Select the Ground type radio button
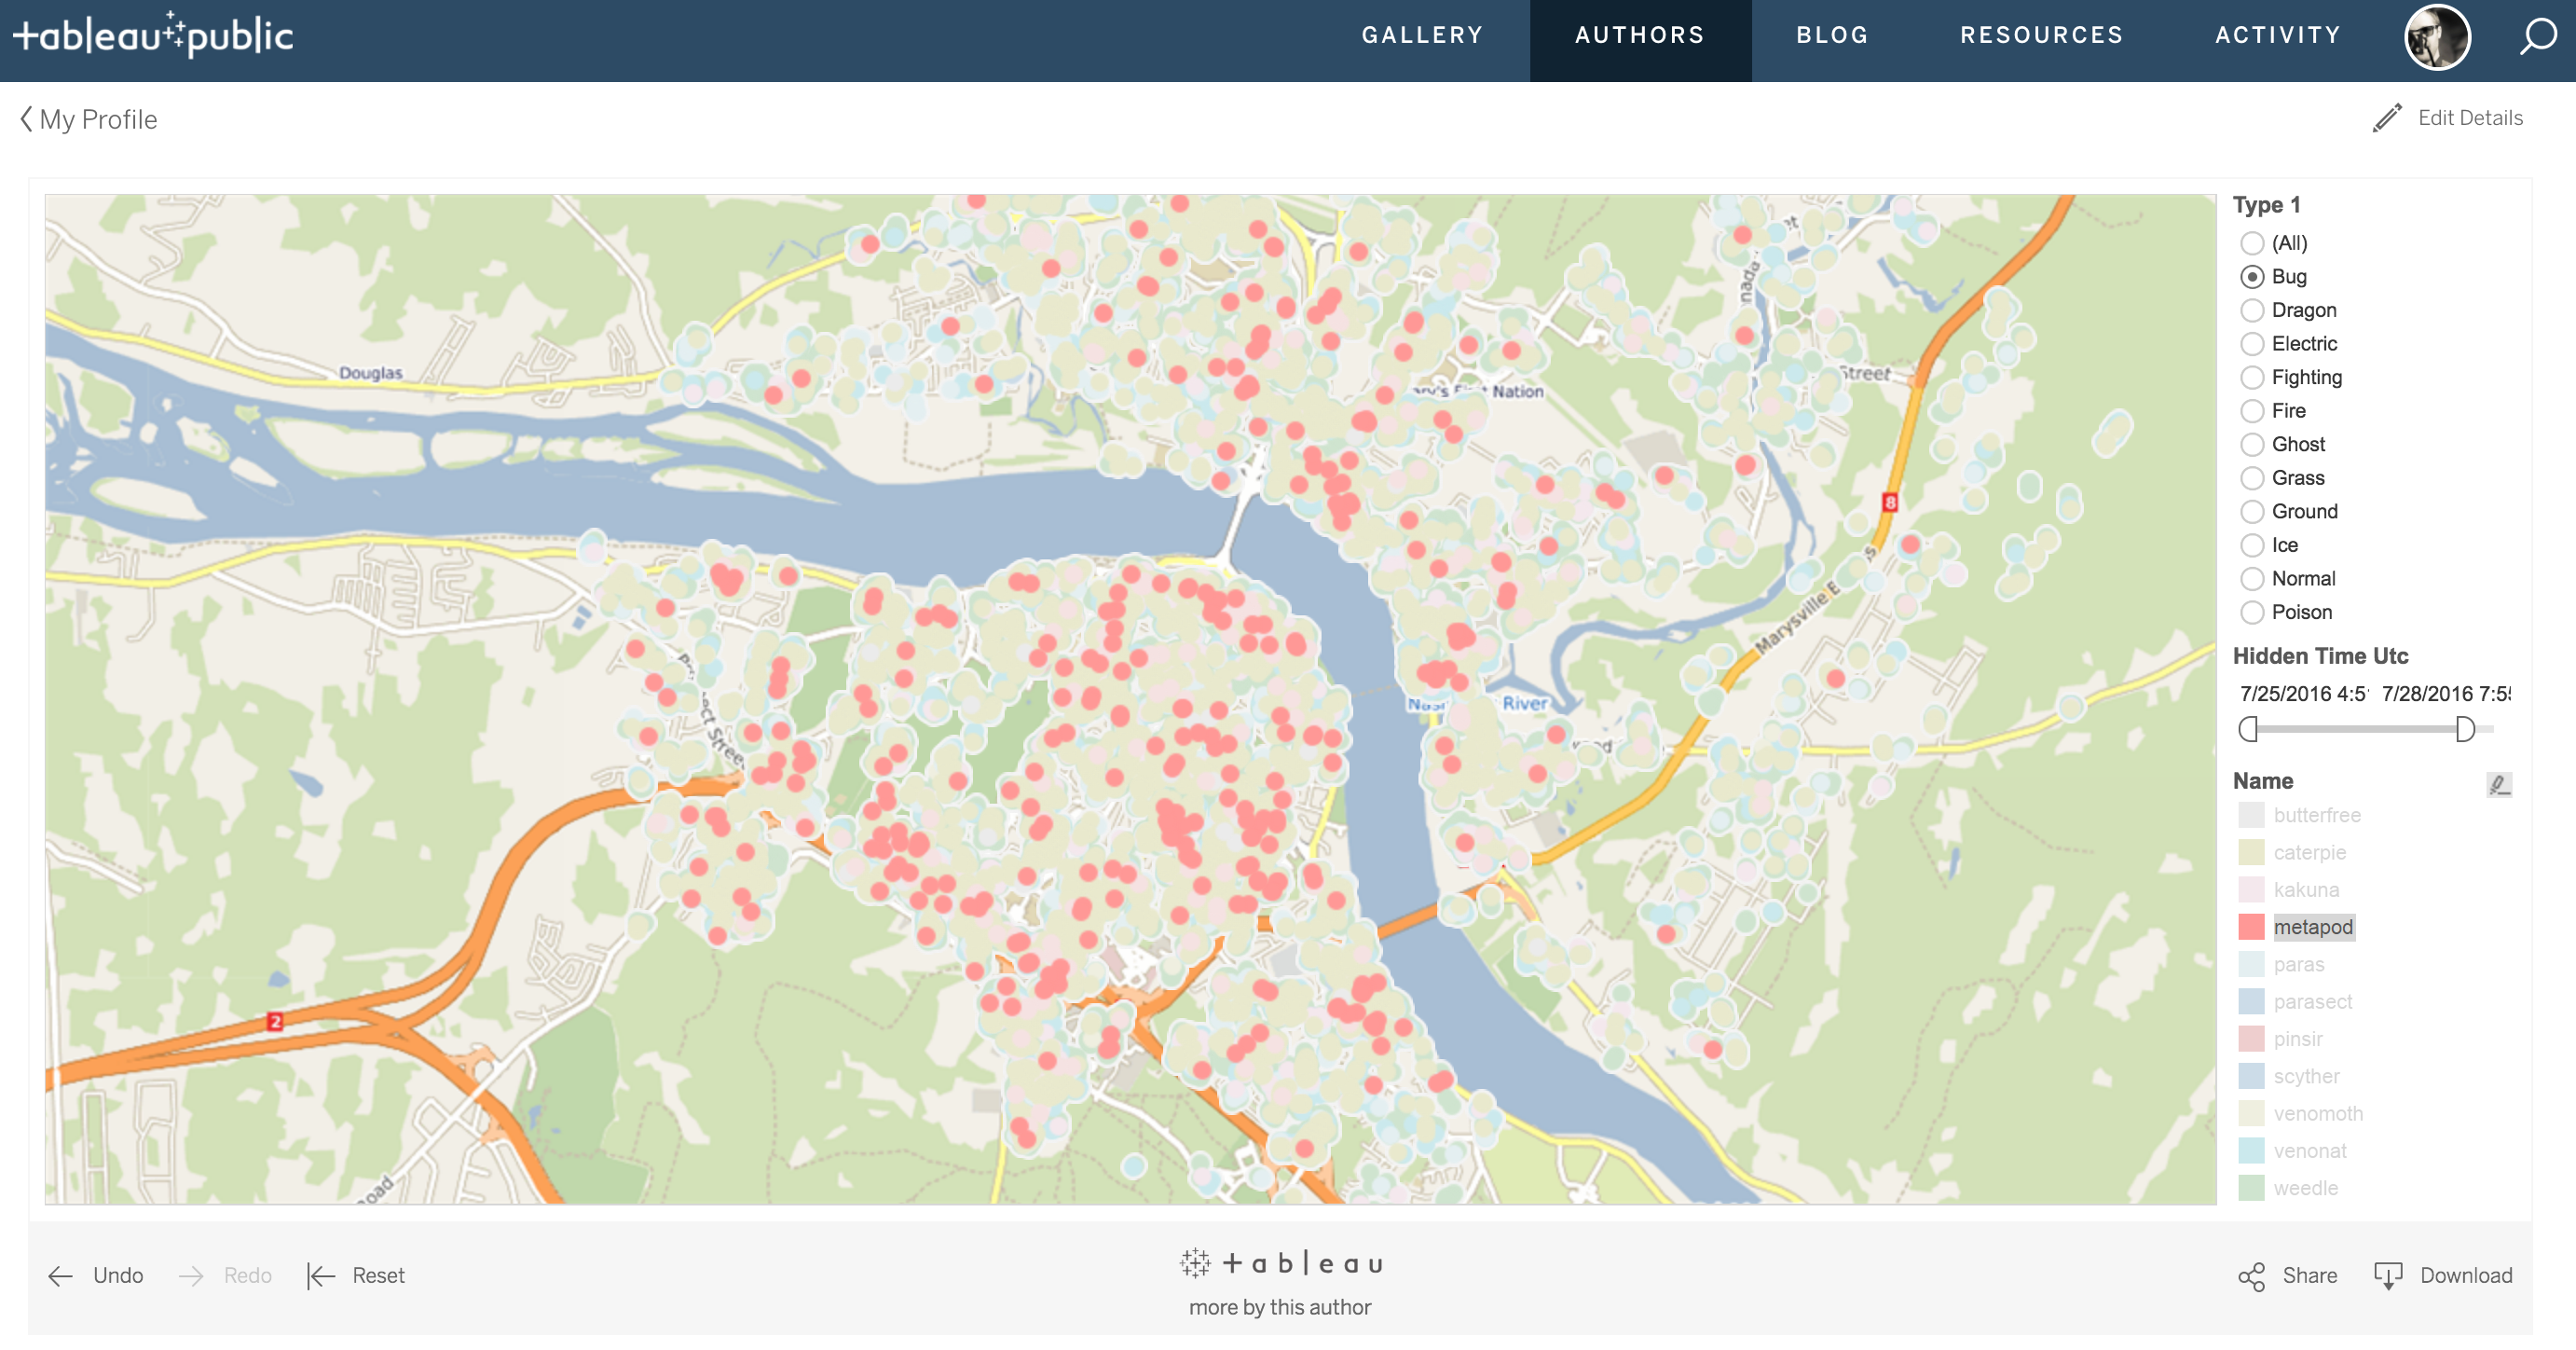 2251,512
